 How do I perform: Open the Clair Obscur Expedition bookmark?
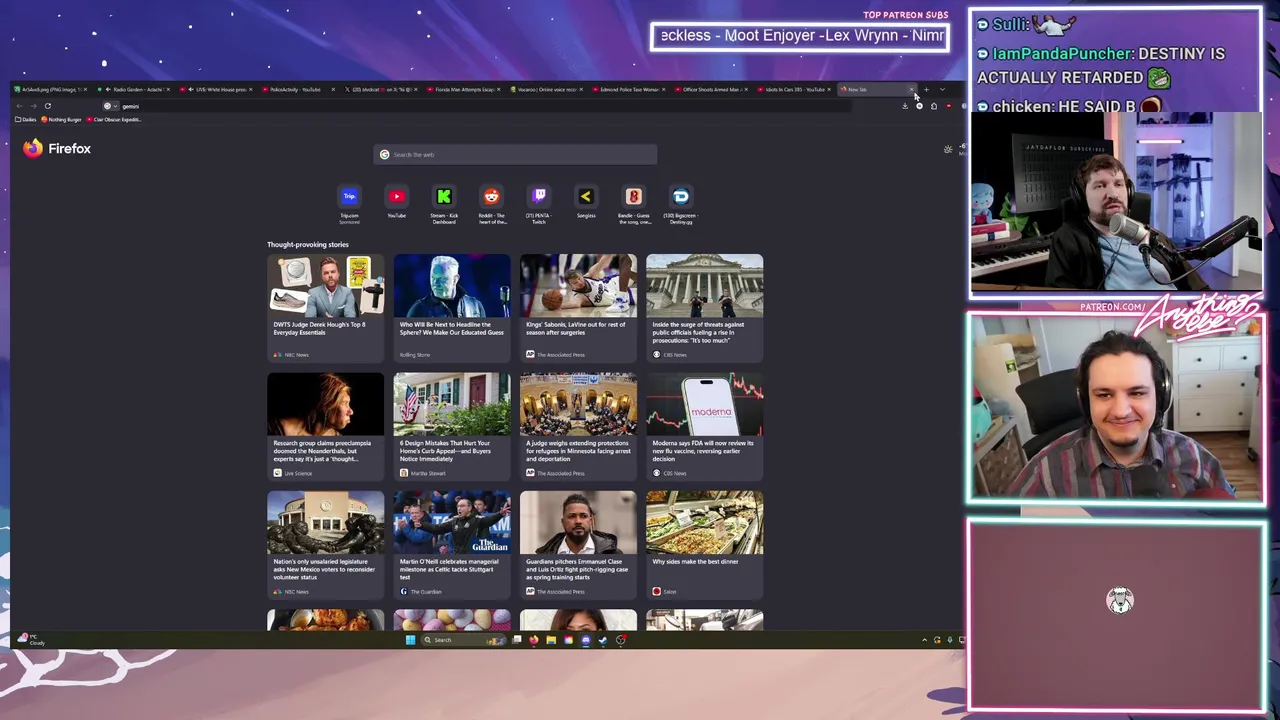115,119
